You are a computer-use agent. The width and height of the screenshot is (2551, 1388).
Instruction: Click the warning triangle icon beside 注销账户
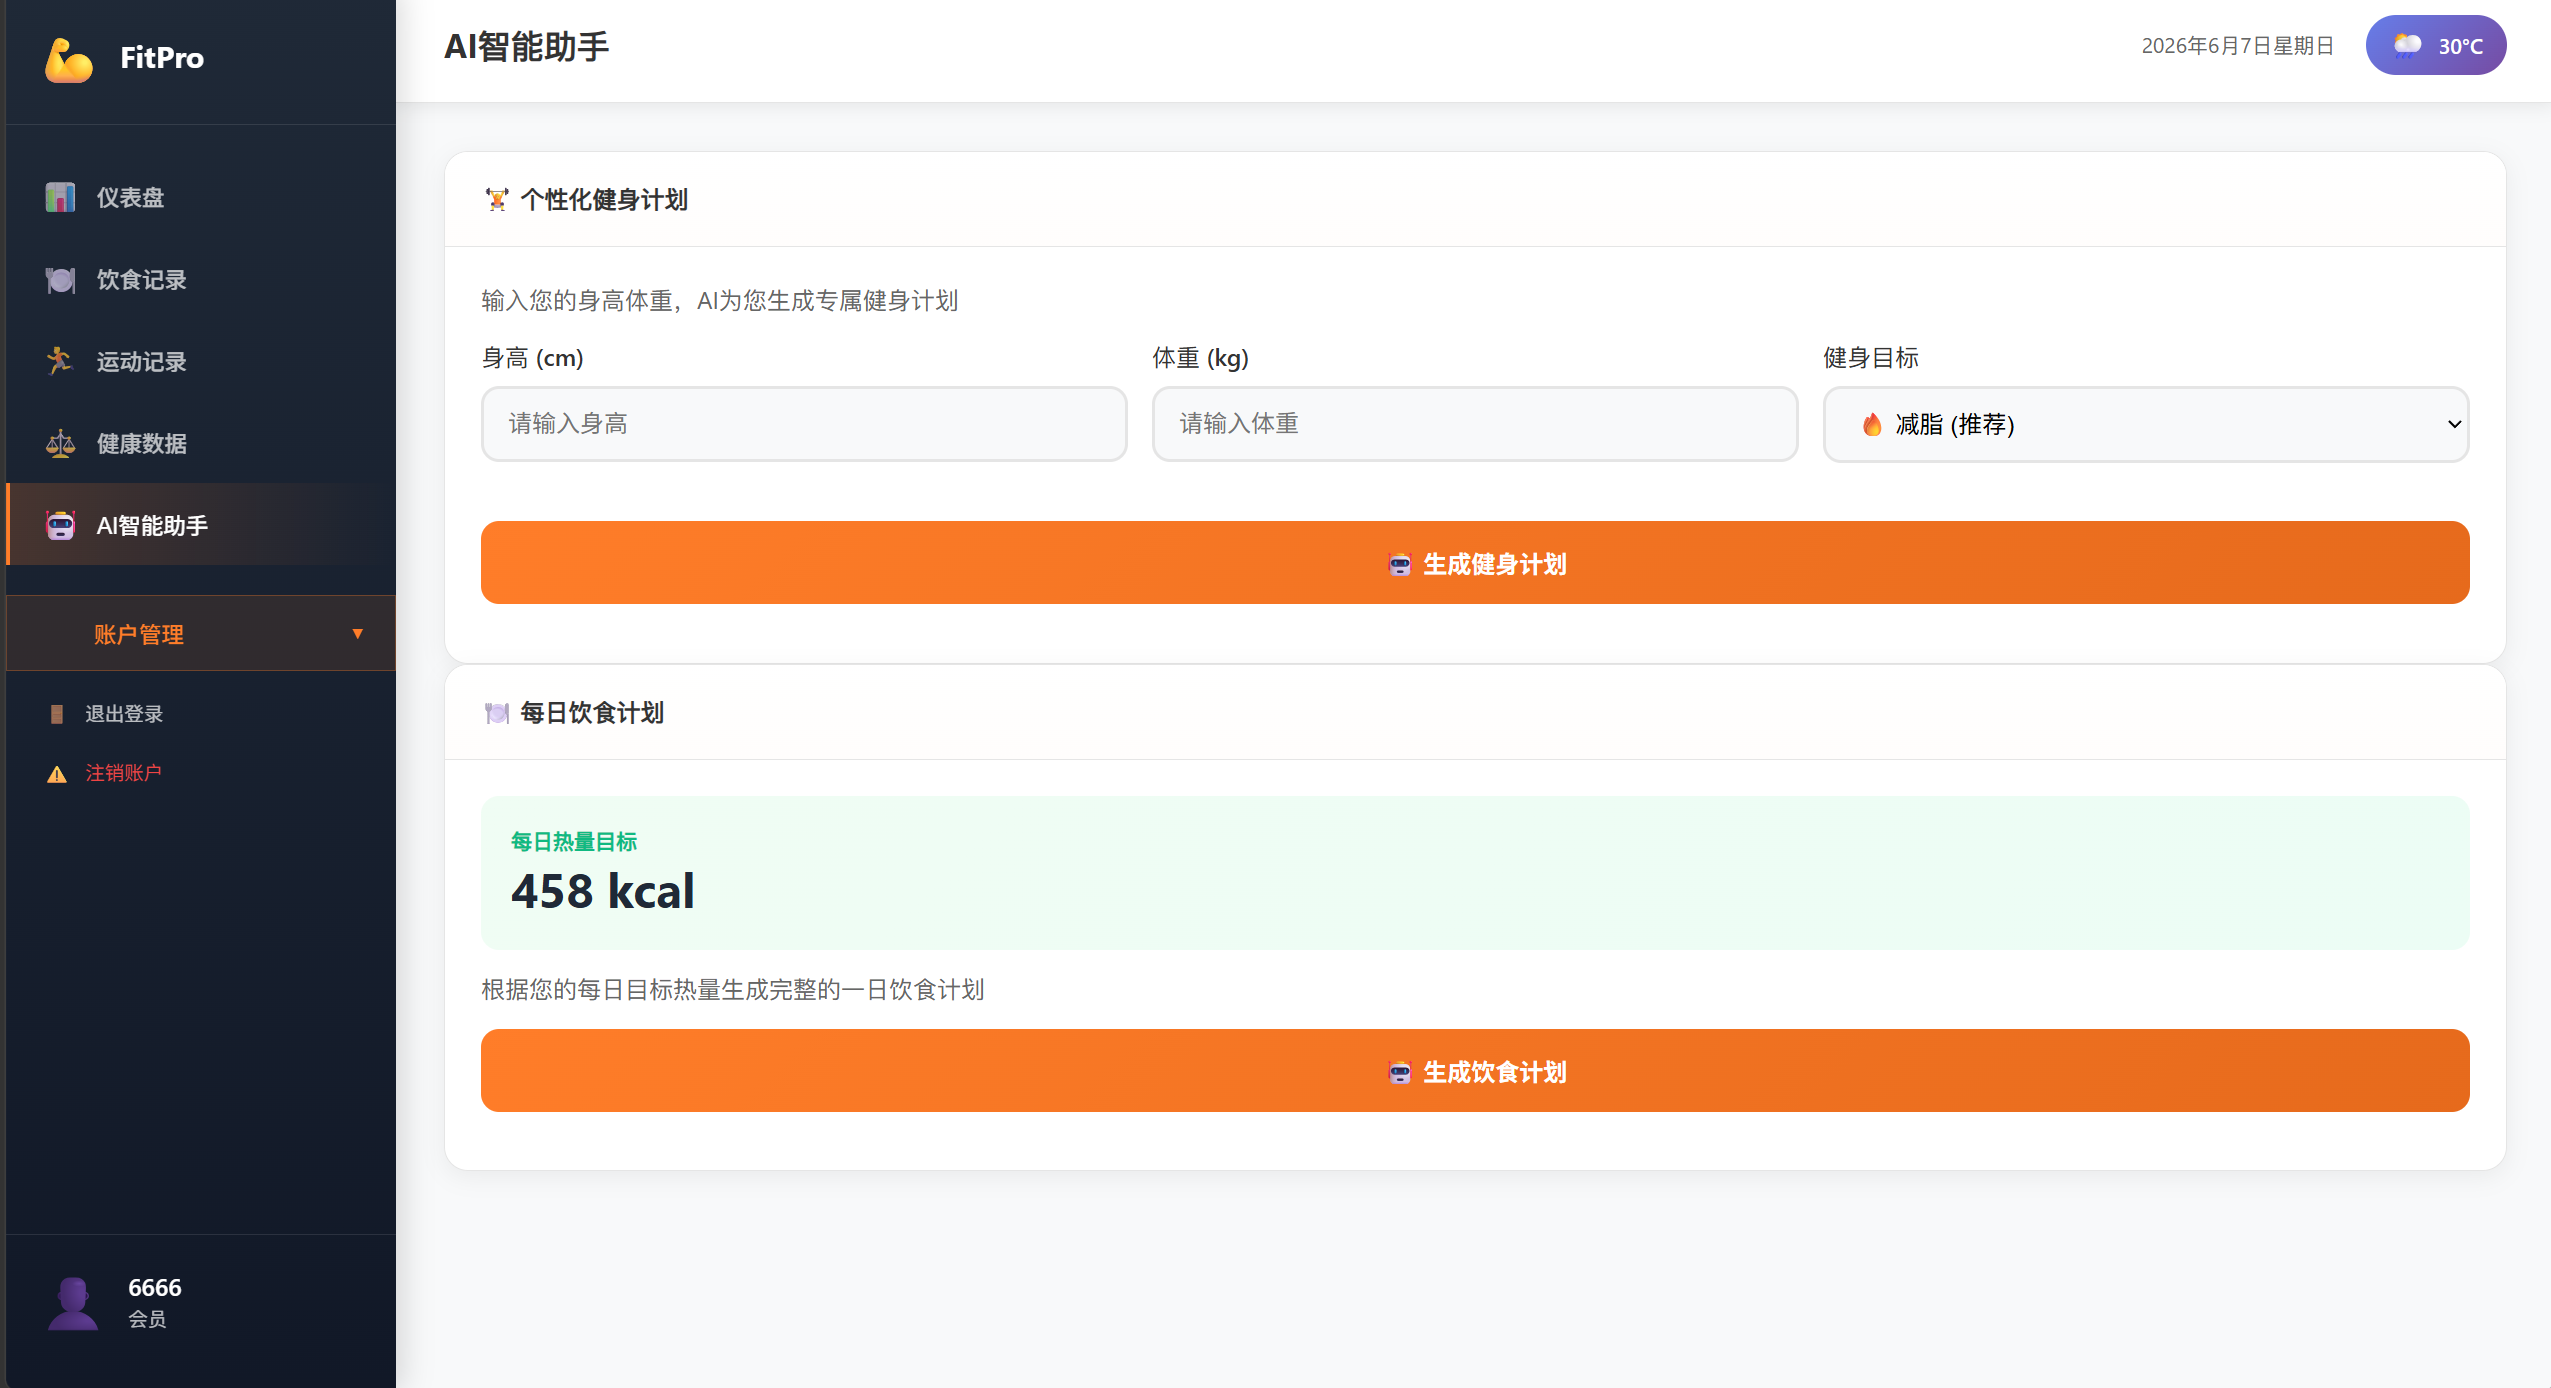coord(57,774)
